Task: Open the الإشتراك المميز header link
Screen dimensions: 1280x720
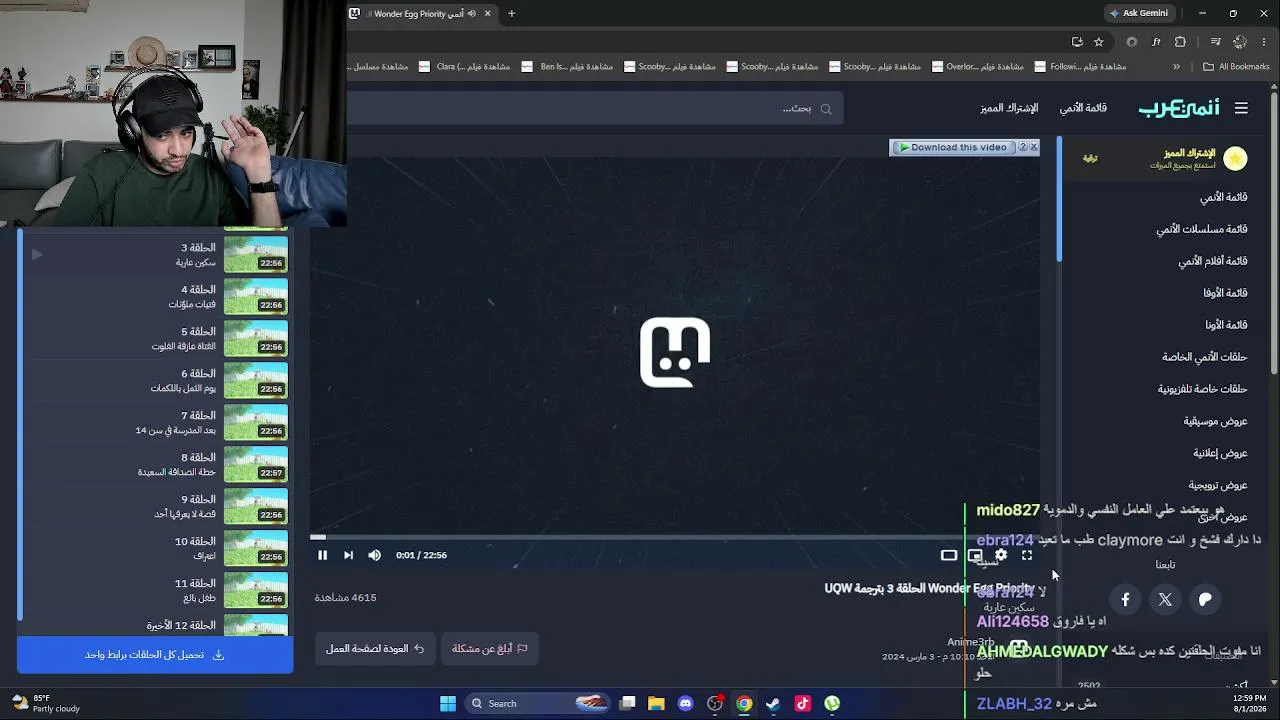Action: pos(1009,108)
